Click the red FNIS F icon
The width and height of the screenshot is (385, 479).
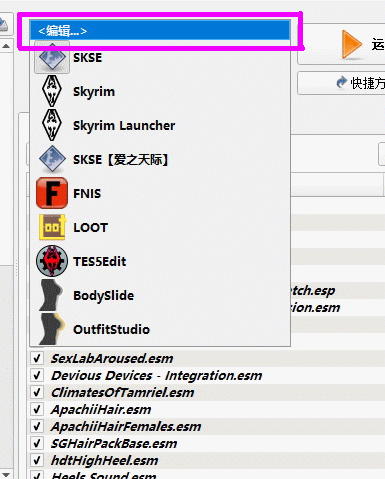52,193
